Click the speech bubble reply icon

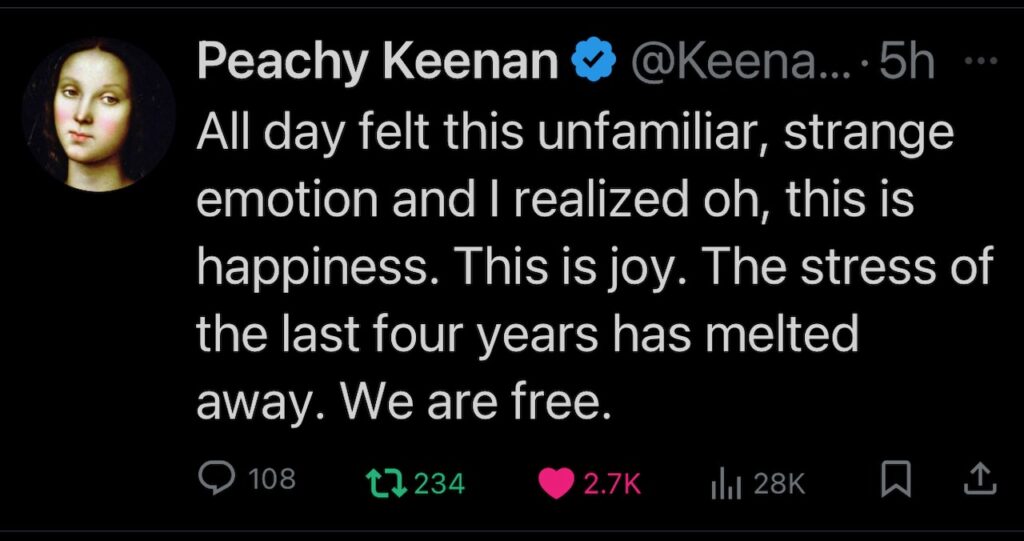coord(217,481)
